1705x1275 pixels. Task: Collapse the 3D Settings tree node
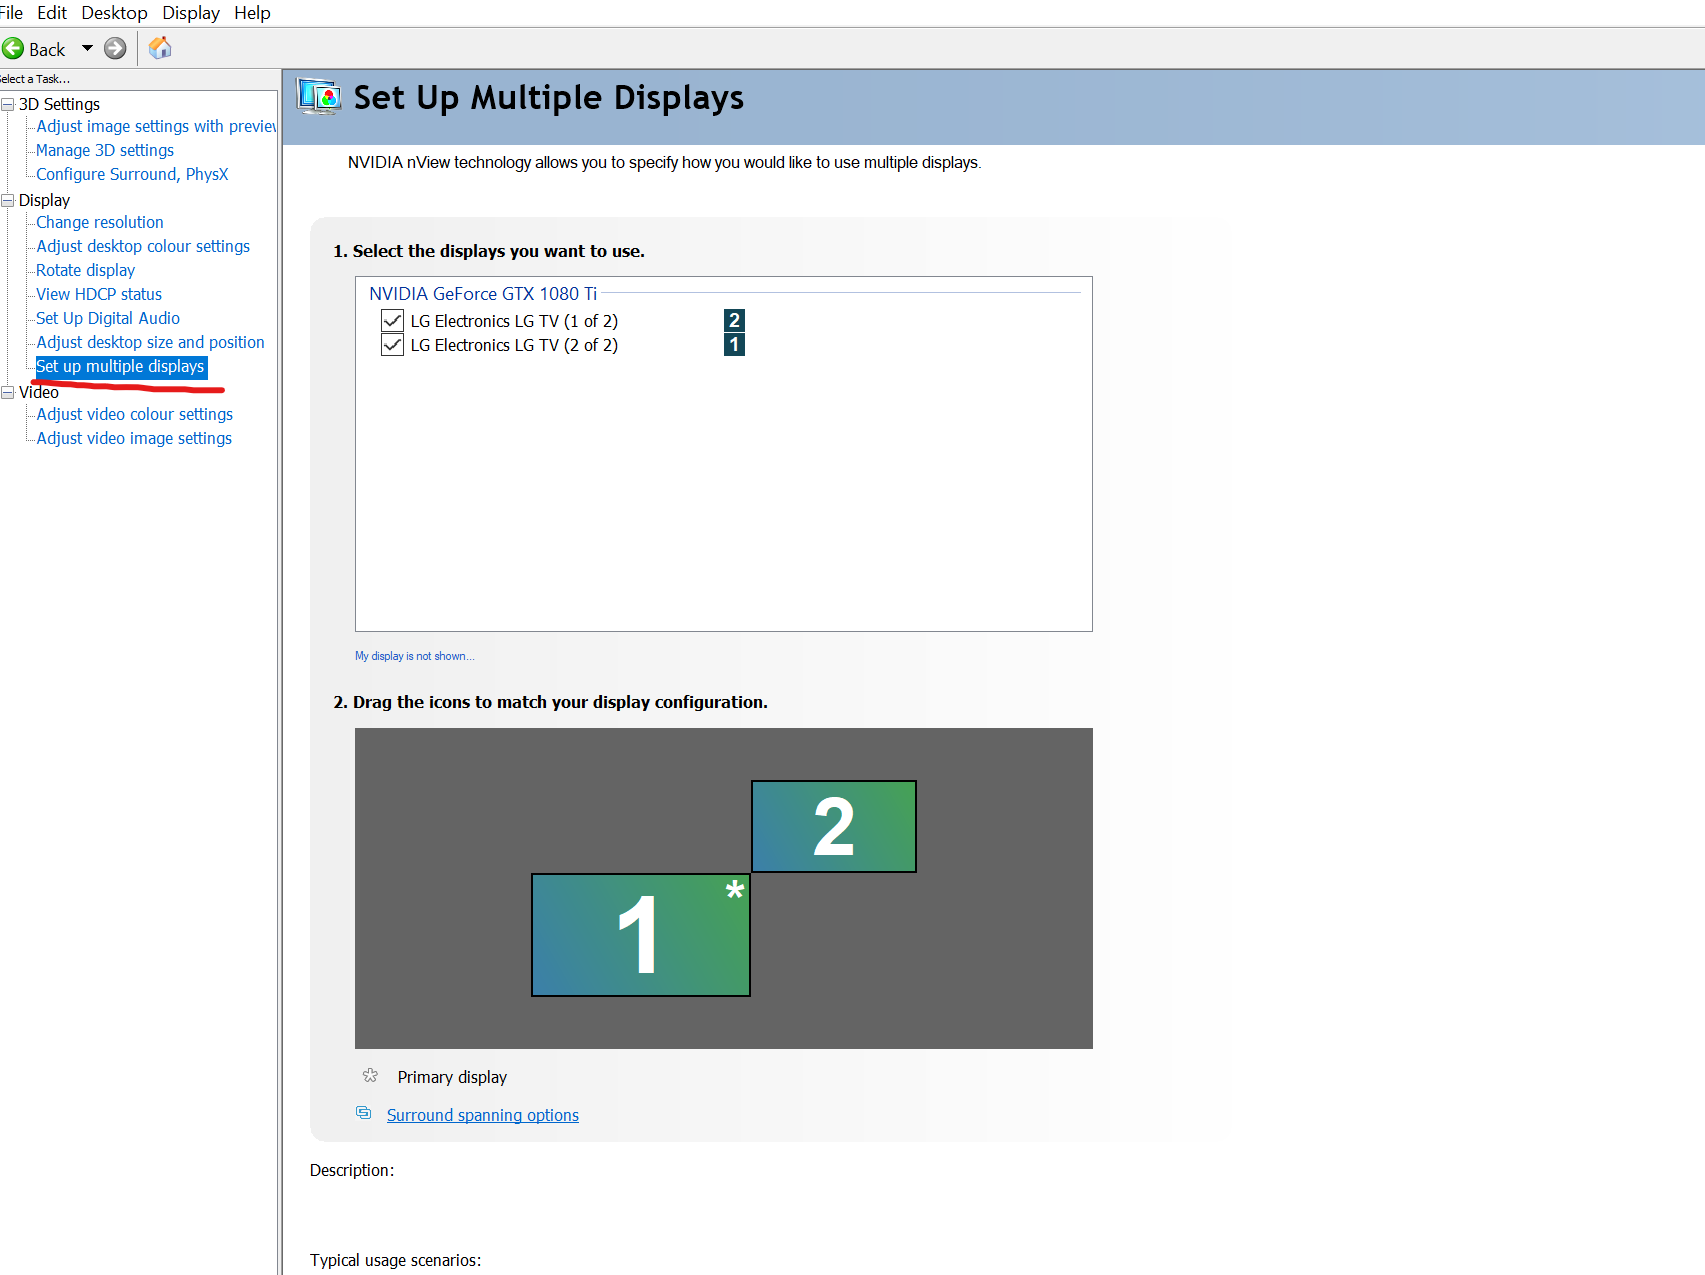click(x=8, y=104)
